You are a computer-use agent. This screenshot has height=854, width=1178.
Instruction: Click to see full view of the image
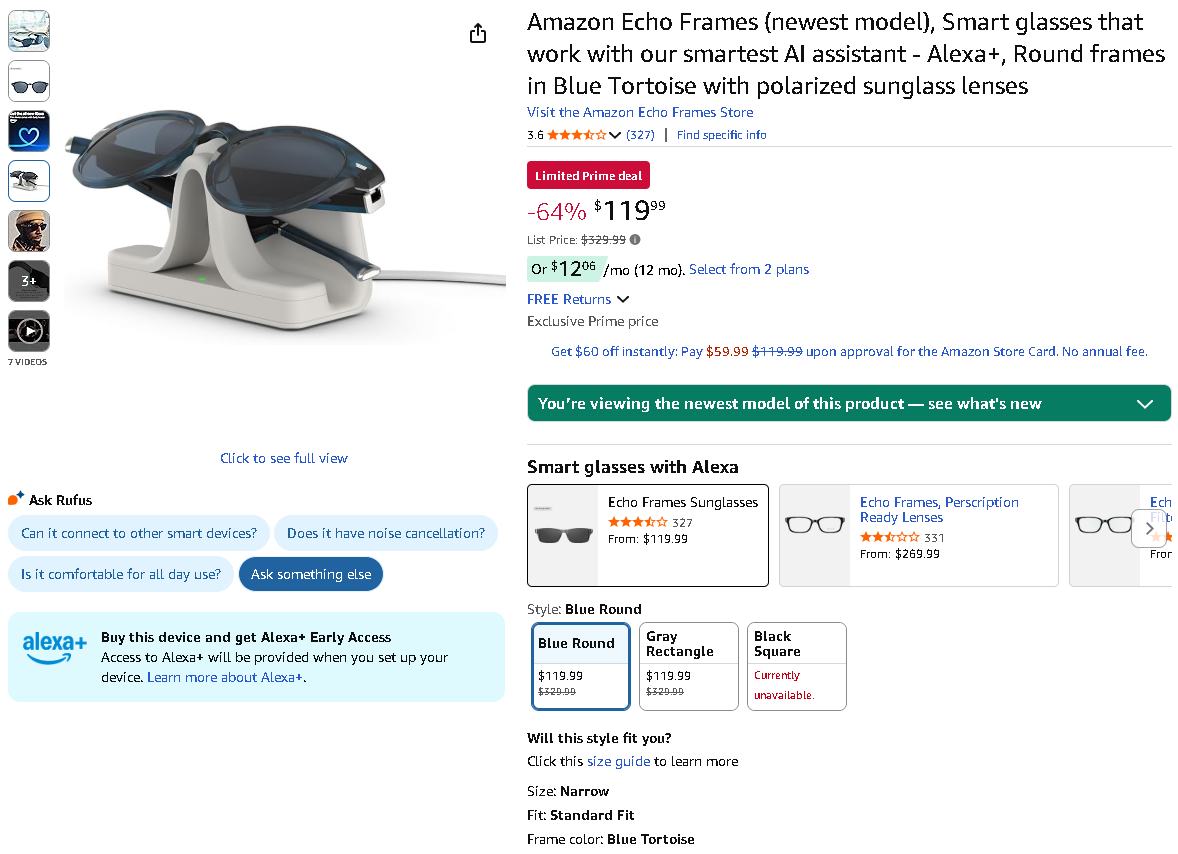point(283,457)
